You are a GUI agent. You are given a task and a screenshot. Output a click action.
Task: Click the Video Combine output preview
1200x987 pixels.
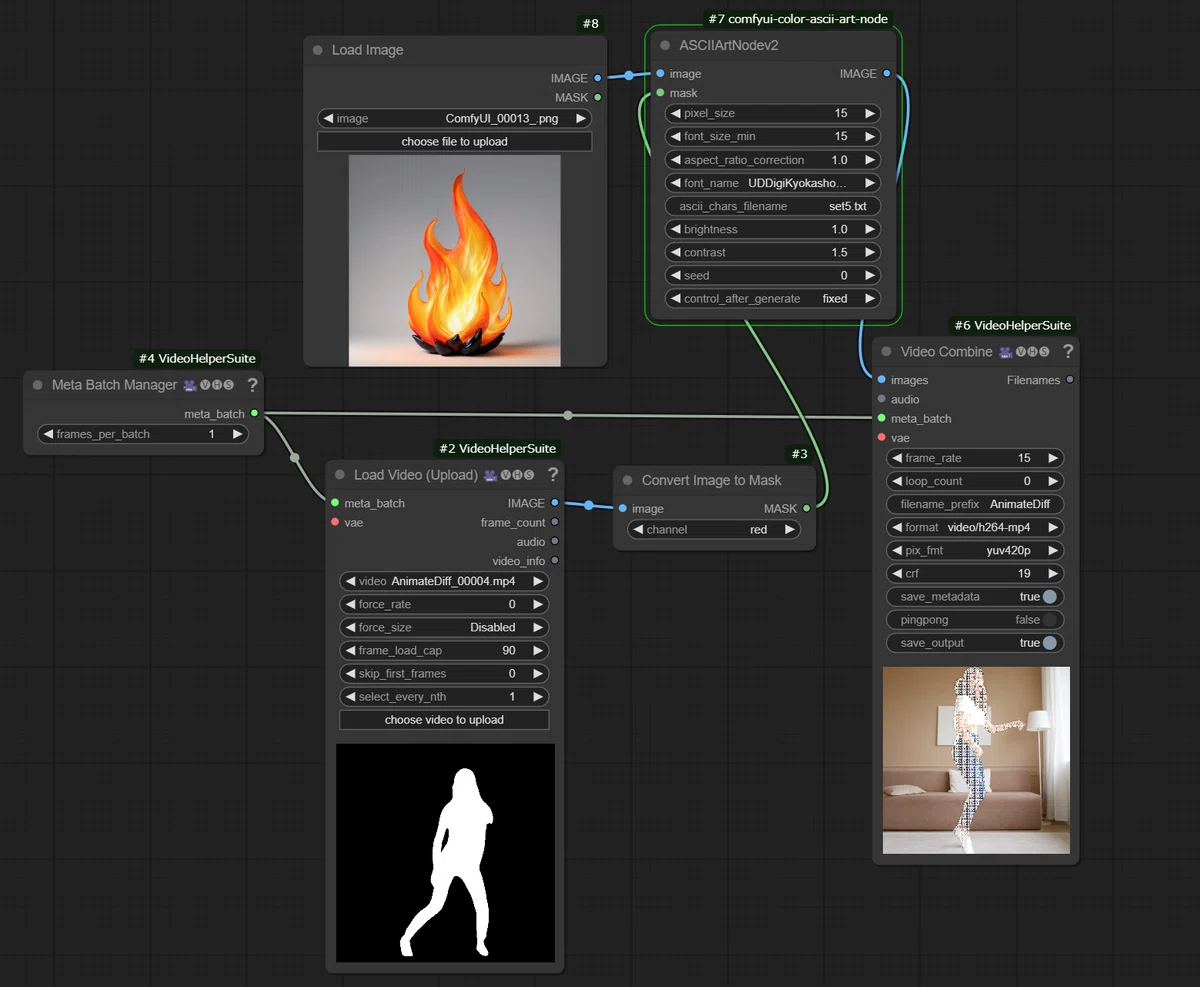[976, 760]
